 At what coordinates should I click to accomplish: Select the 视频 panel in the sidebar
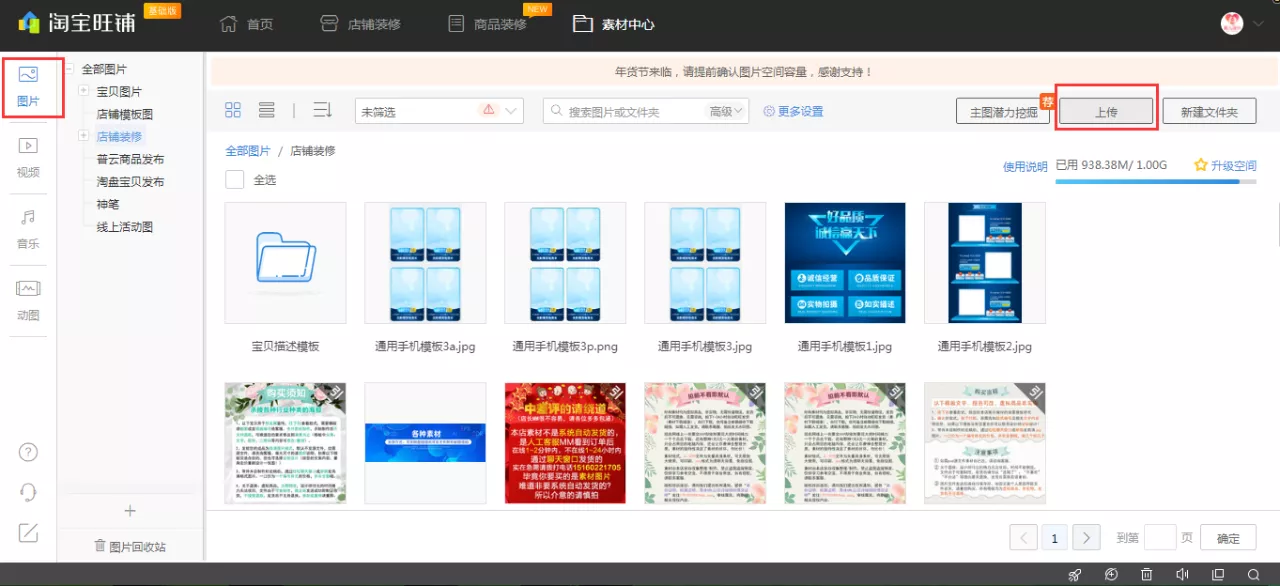(28, 155)
